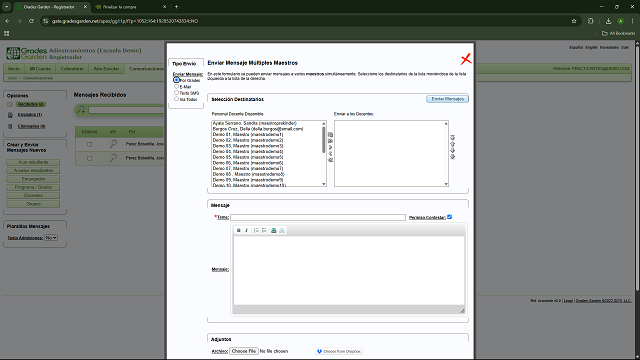This screenshot has height=360, width=640.
Task: Click the Grupos button in sidebar
Action: (x=33, y=204)
